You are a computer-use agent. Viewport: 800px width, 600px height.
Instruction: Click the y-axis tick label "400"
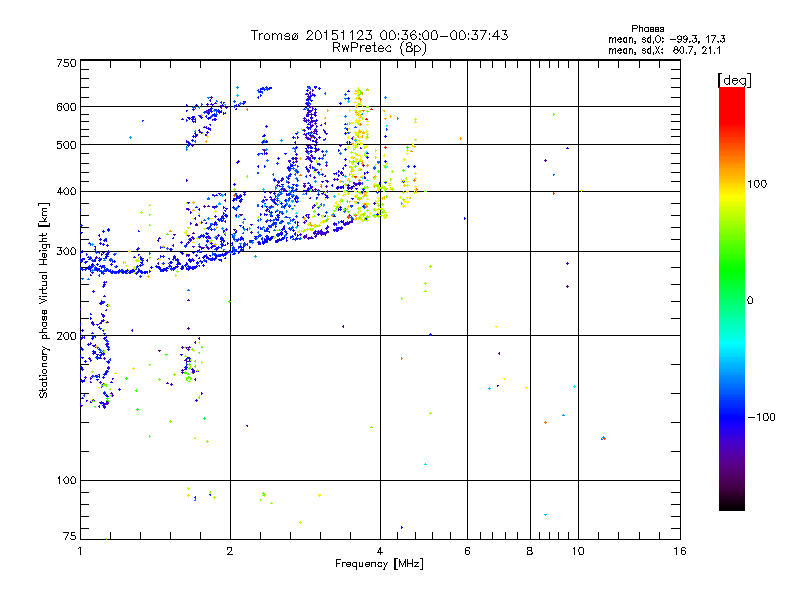[x=66, y=191]
